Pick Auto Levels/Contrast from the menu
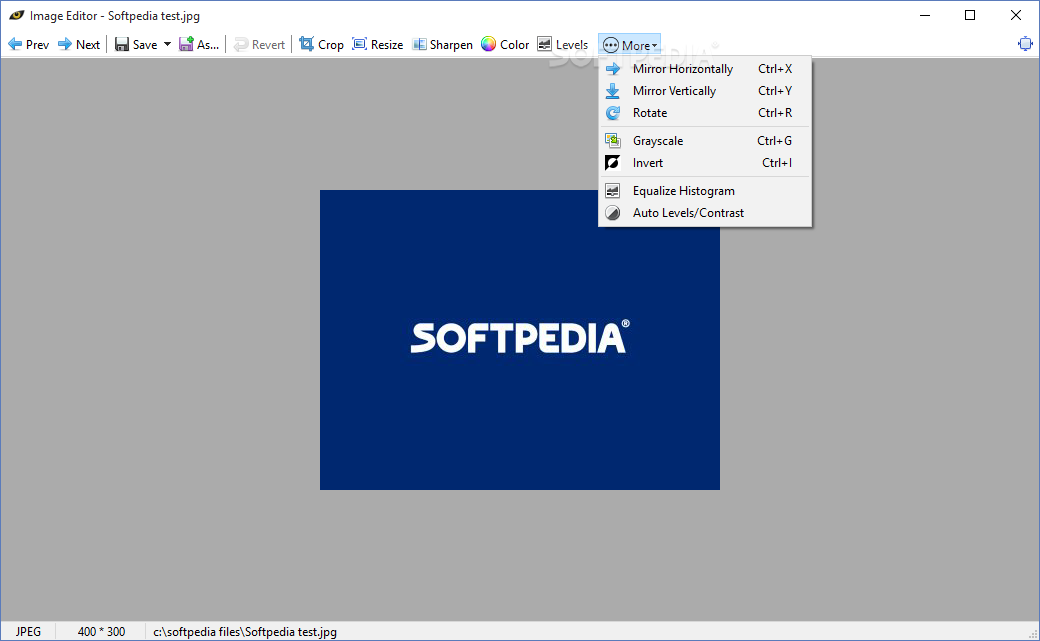The width and height of the screenshot is (1040, 641). [704, 213]
